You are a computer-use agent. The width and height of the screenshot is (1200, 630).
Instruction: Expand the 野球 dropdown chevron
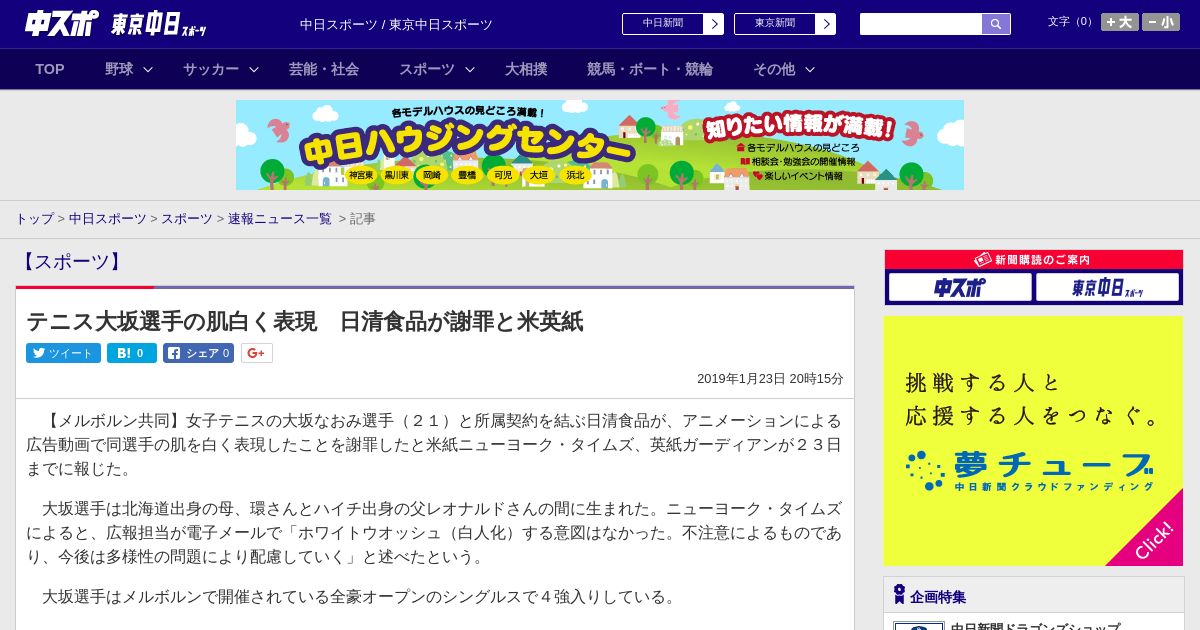pyautogui.click(x=148, y=69)
